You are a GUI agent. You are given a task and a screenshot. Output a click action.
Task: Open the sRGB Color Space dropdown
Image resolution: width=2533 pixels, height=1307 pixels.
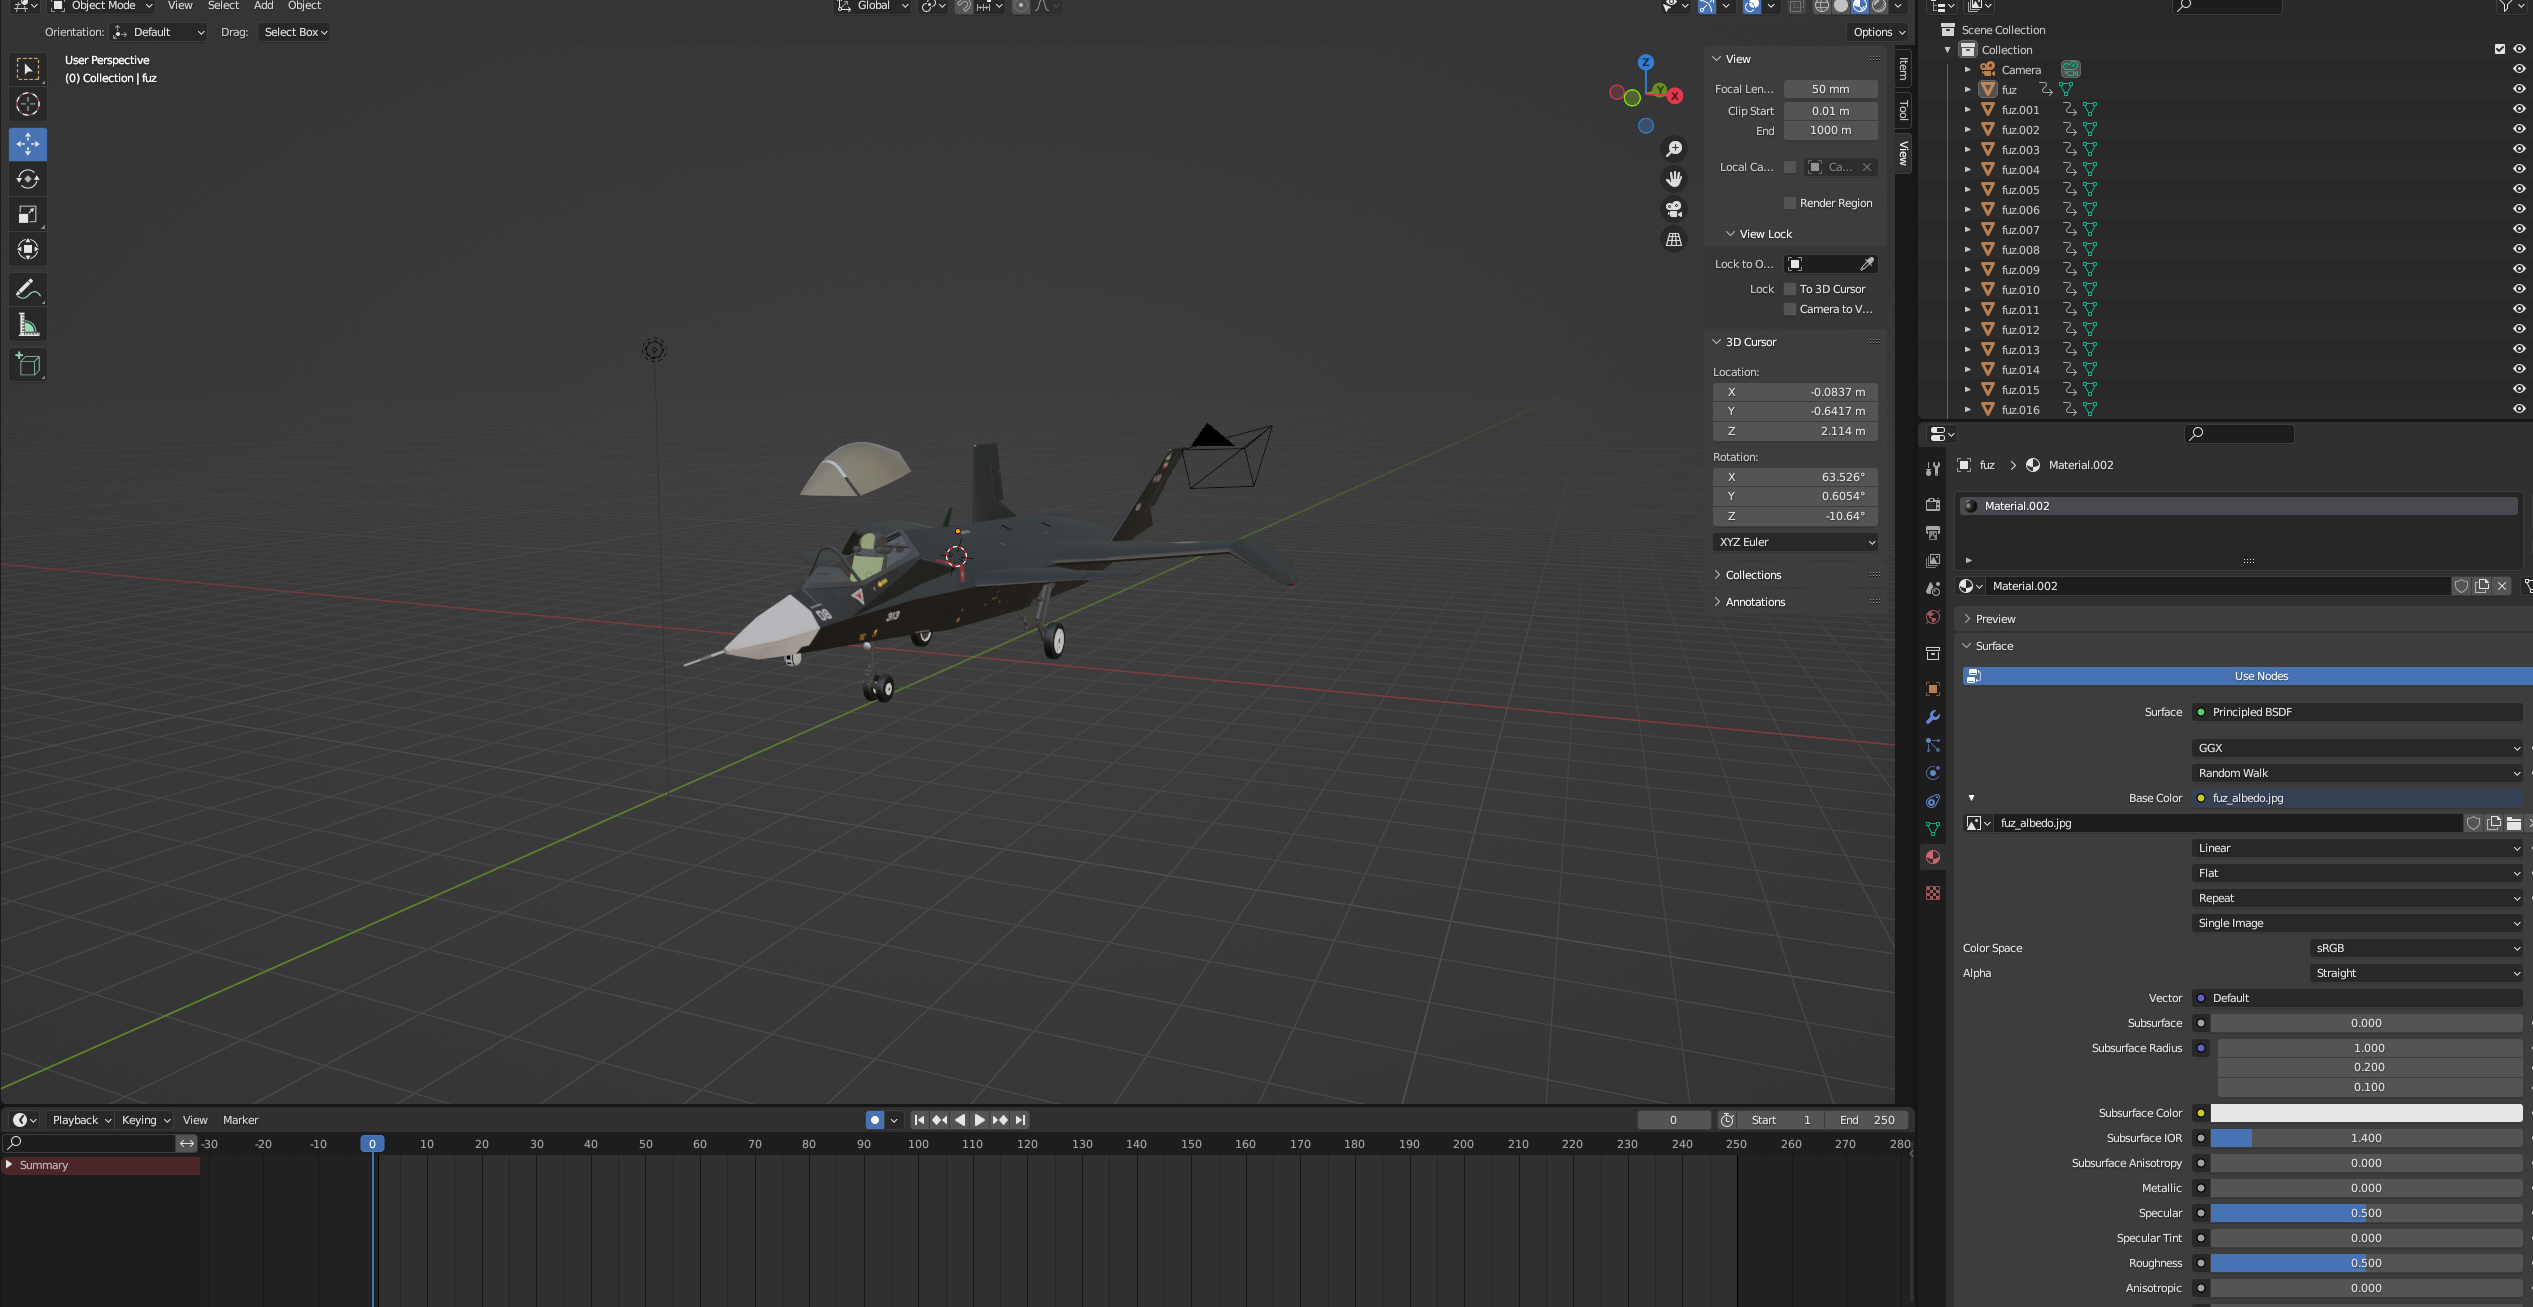(2417, 948)
